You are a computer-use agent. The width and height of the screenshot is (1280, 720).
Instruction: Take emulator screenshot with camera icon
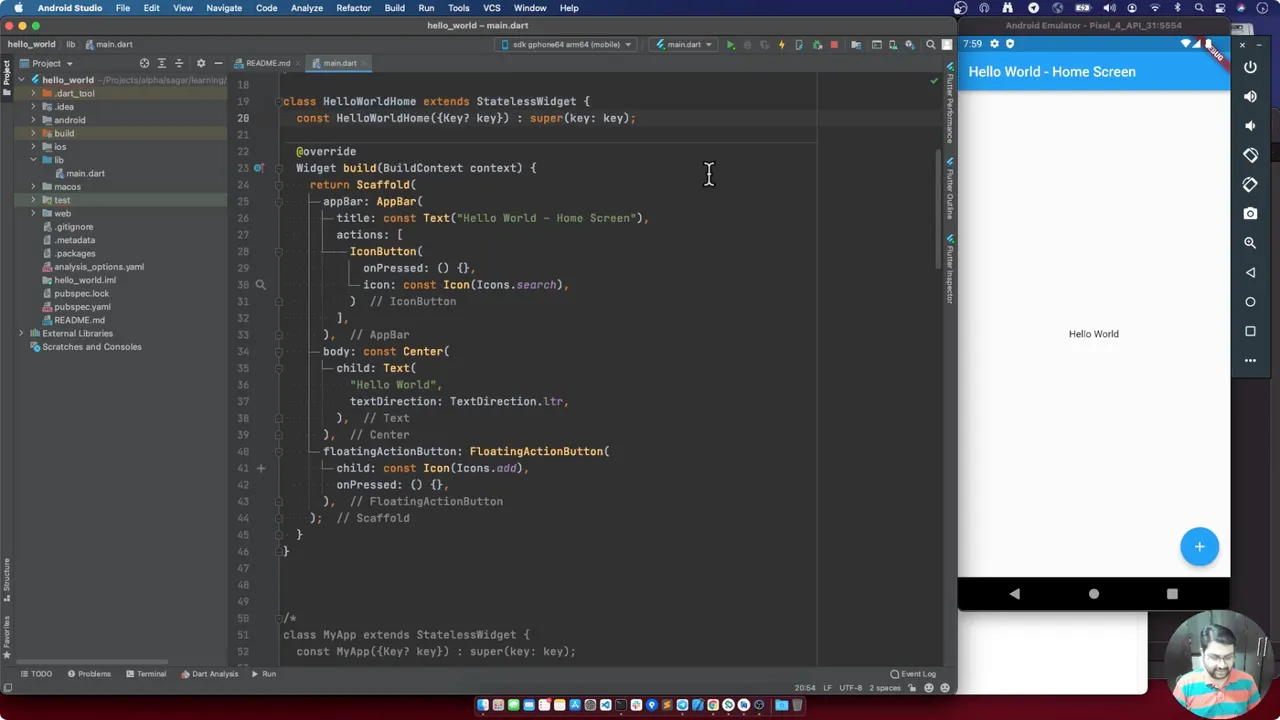[1250, 214]
